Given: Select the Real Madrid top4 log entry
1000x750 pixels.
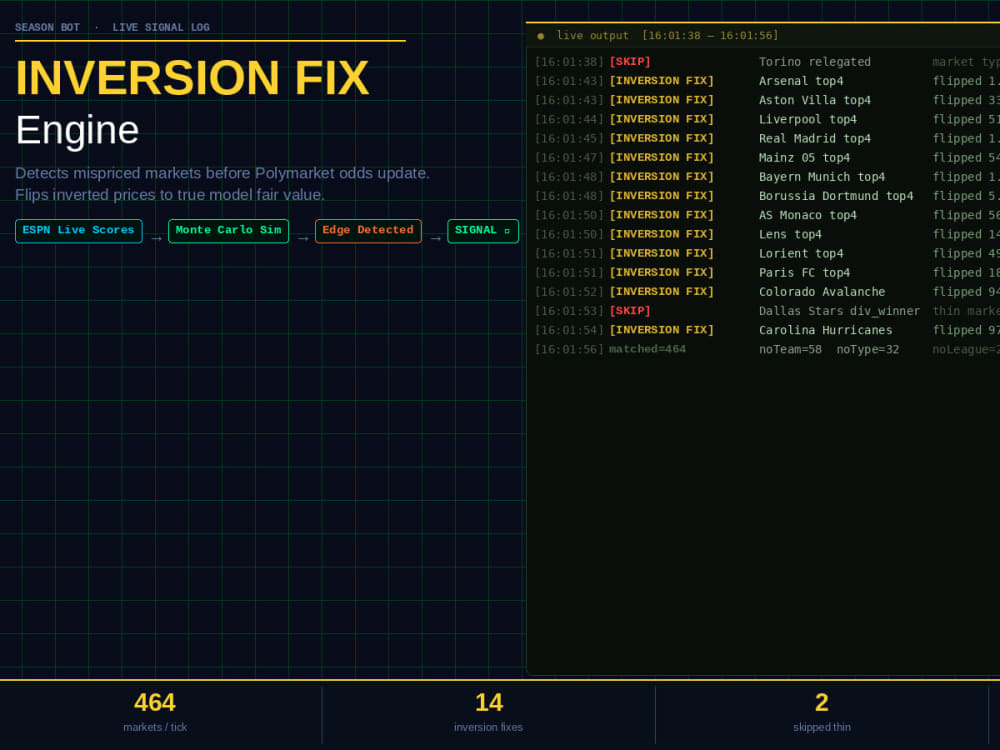Looking at the screenshot, I should coord(767,138).
